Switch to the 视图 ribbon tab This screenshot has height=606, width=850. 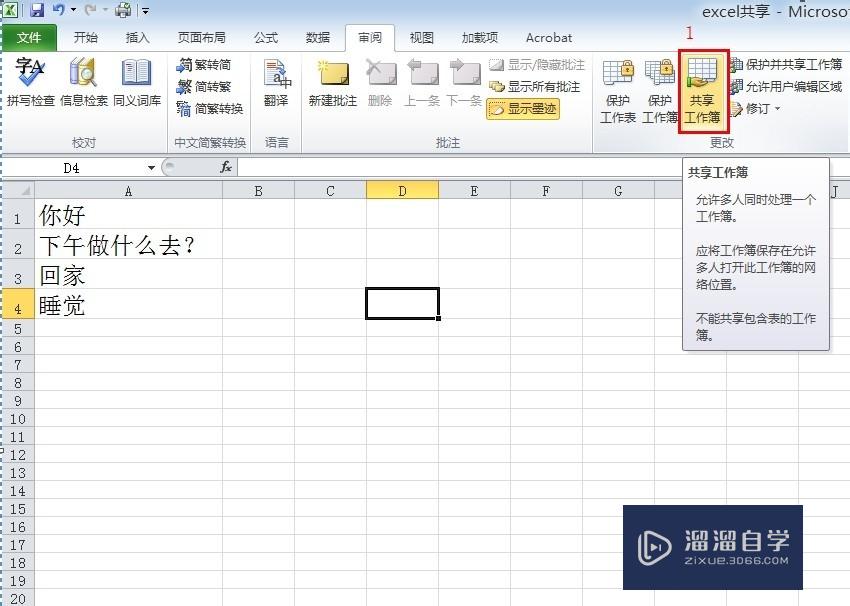(x=420, y=37)
